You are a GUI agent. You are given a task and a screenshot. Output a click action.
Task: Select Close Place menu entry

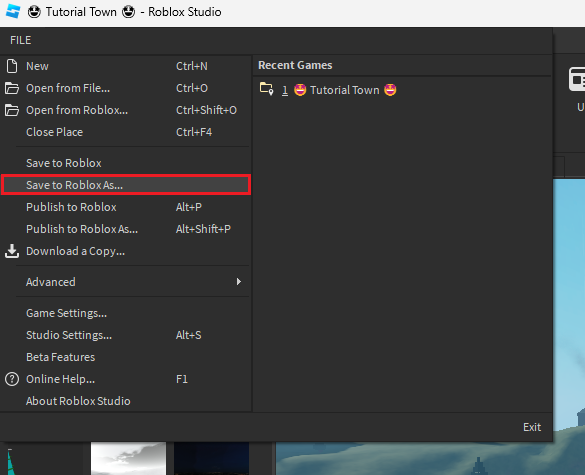point(126,132)
